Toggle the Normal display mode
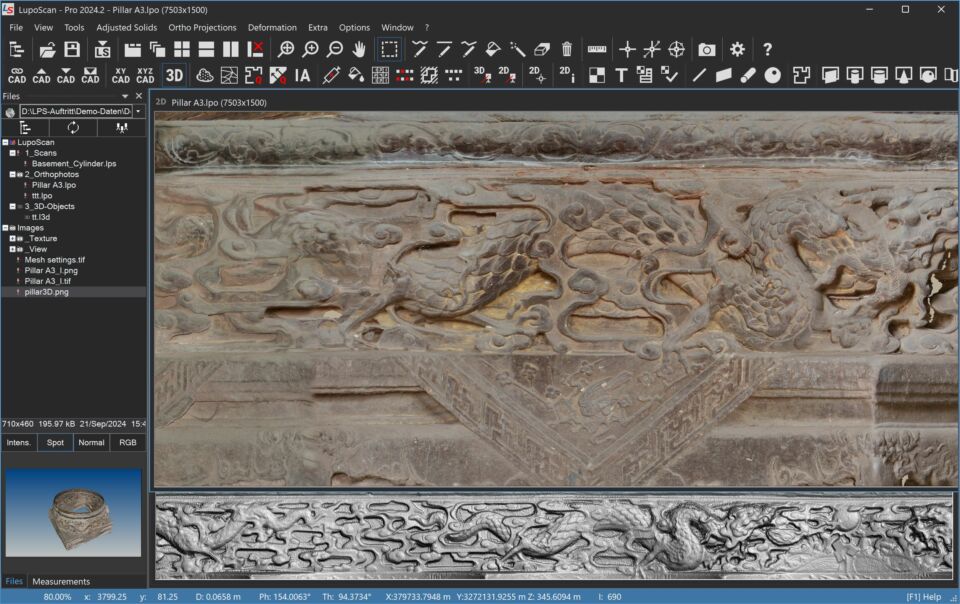Viewport: 960px width, 604px height. pyautogui.click(x=91, y=442)
